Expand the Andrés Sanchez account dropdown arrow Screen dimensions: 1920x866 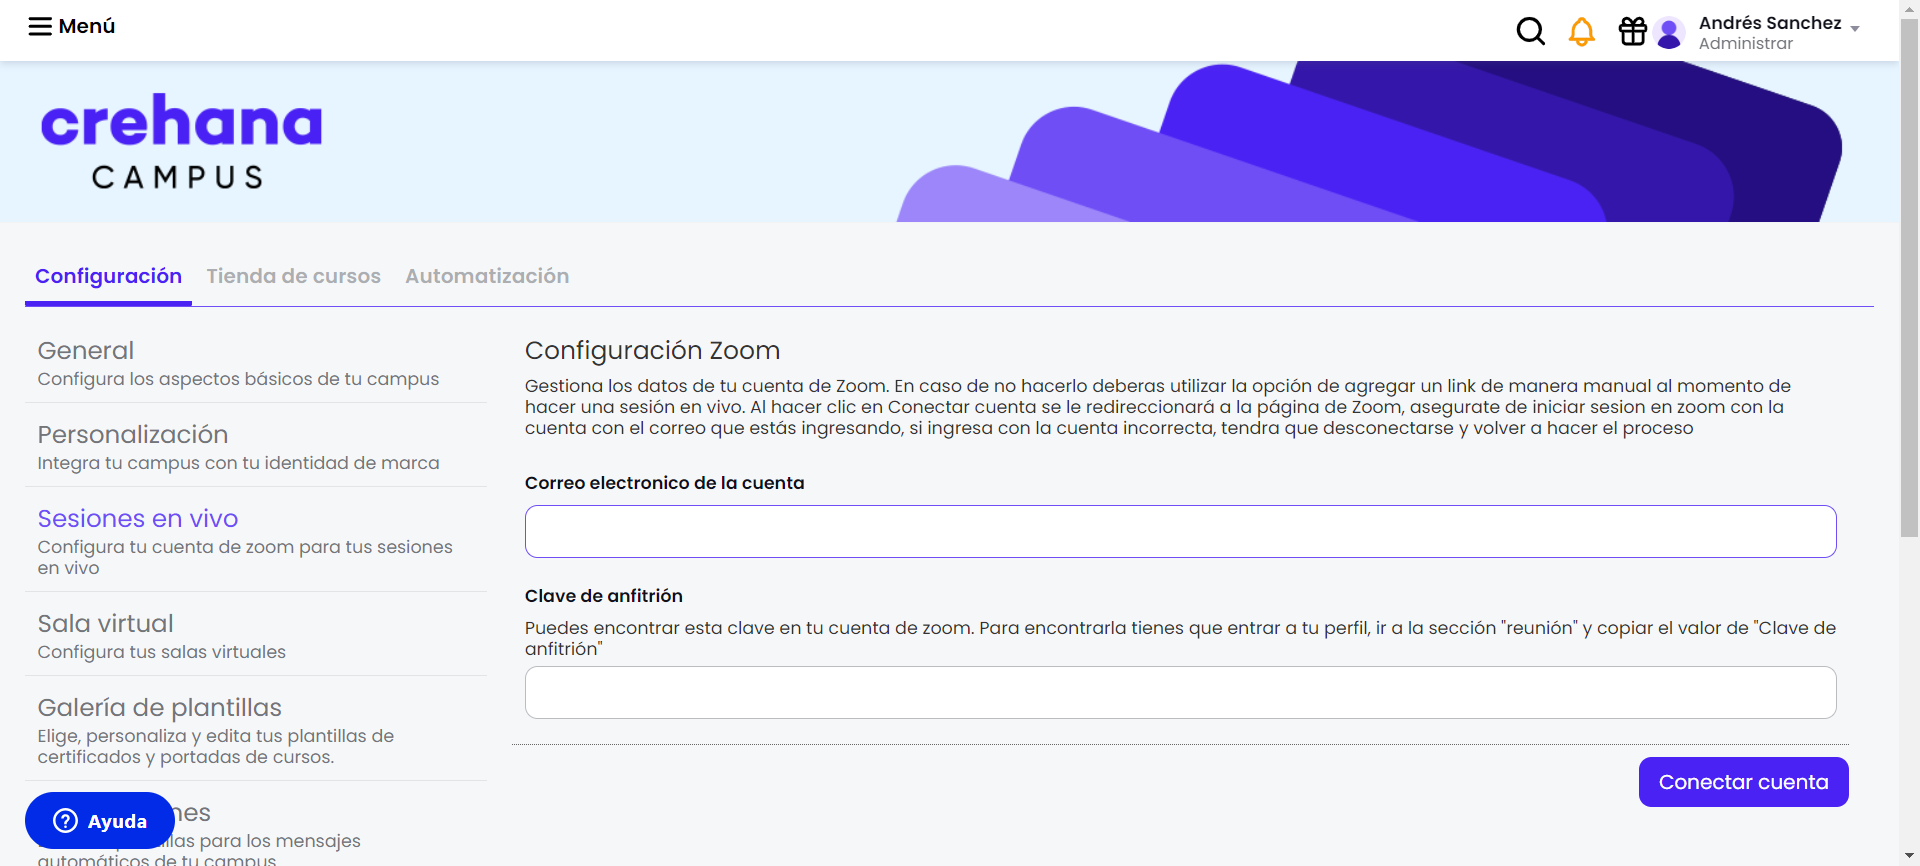(1855, 29)
